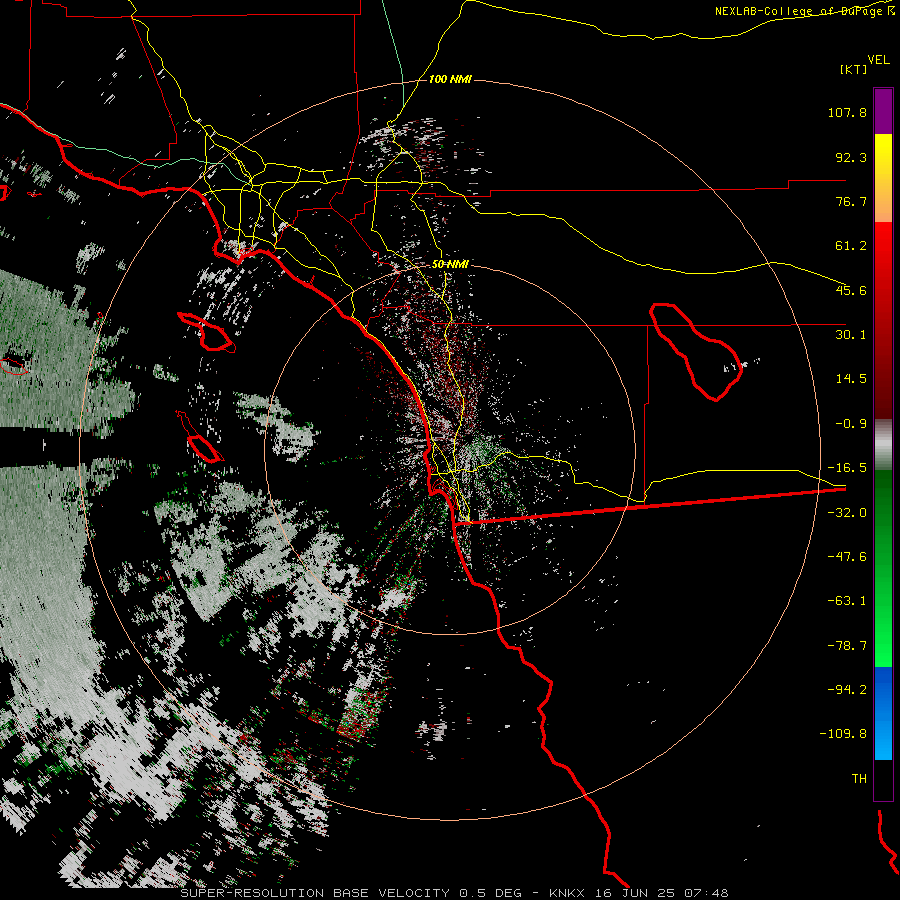Click the -109.8 velocity scale value
This screenshot has height=900, width=900.
(x=843, y=734)
